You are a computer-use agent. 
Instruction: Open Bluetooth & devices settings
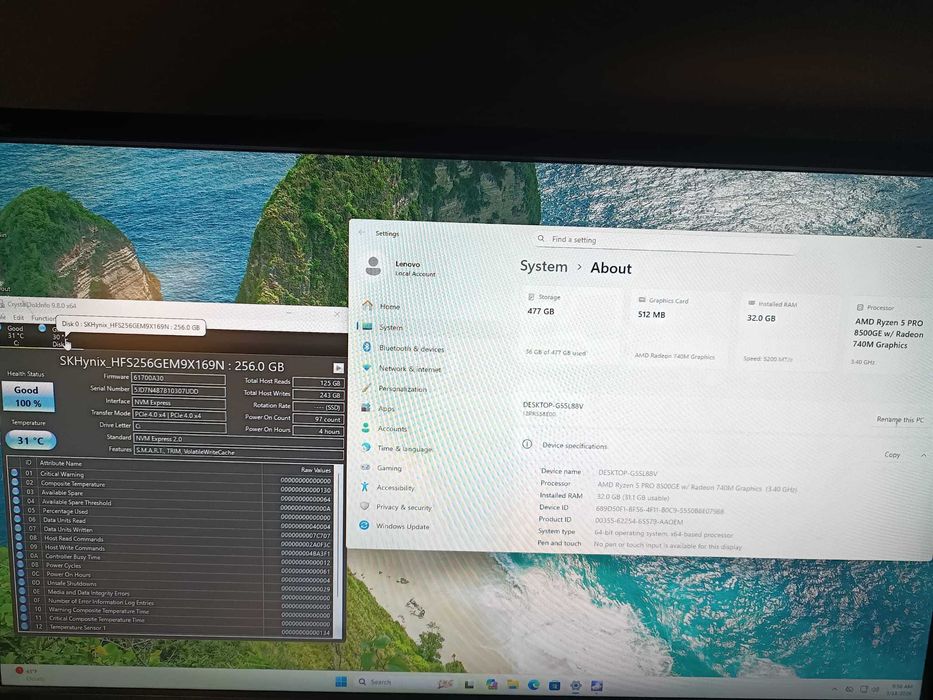pyautogui.click(x=403, y=348)
